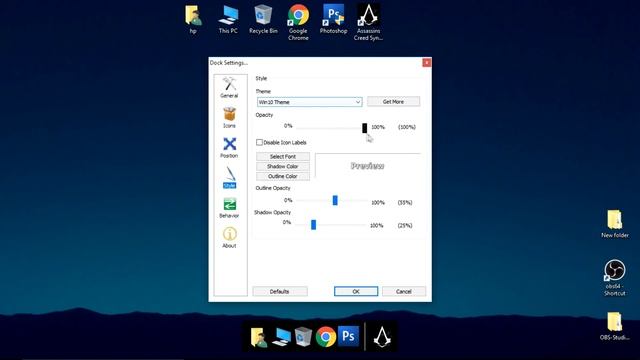Click the label font Preview area

point(367,166)
